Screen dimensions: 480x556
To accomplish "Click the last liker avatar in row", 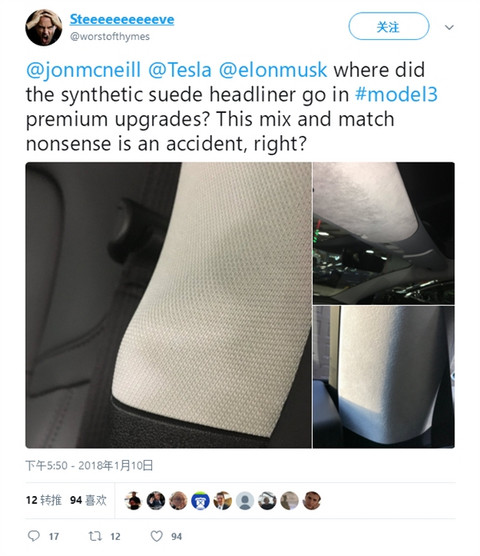I will [312, 501].
